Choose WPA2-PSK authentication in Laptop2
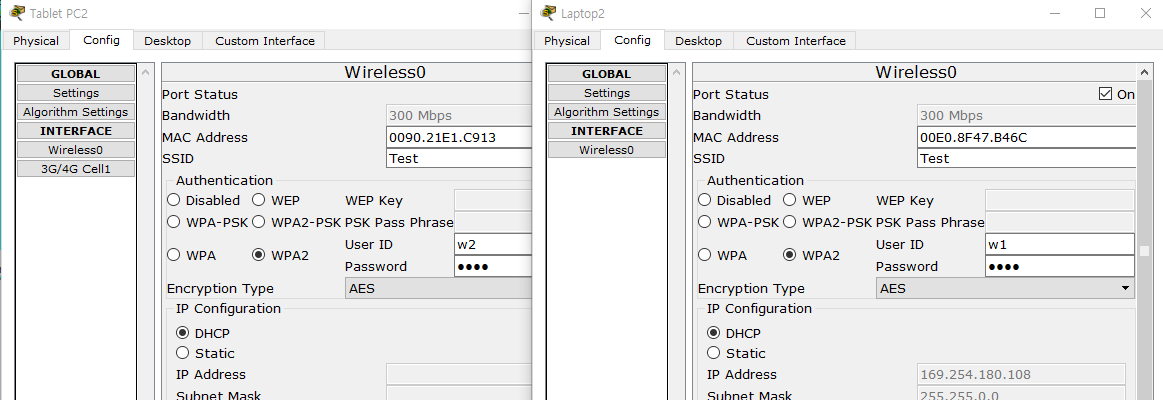 [x=790, y=222]
